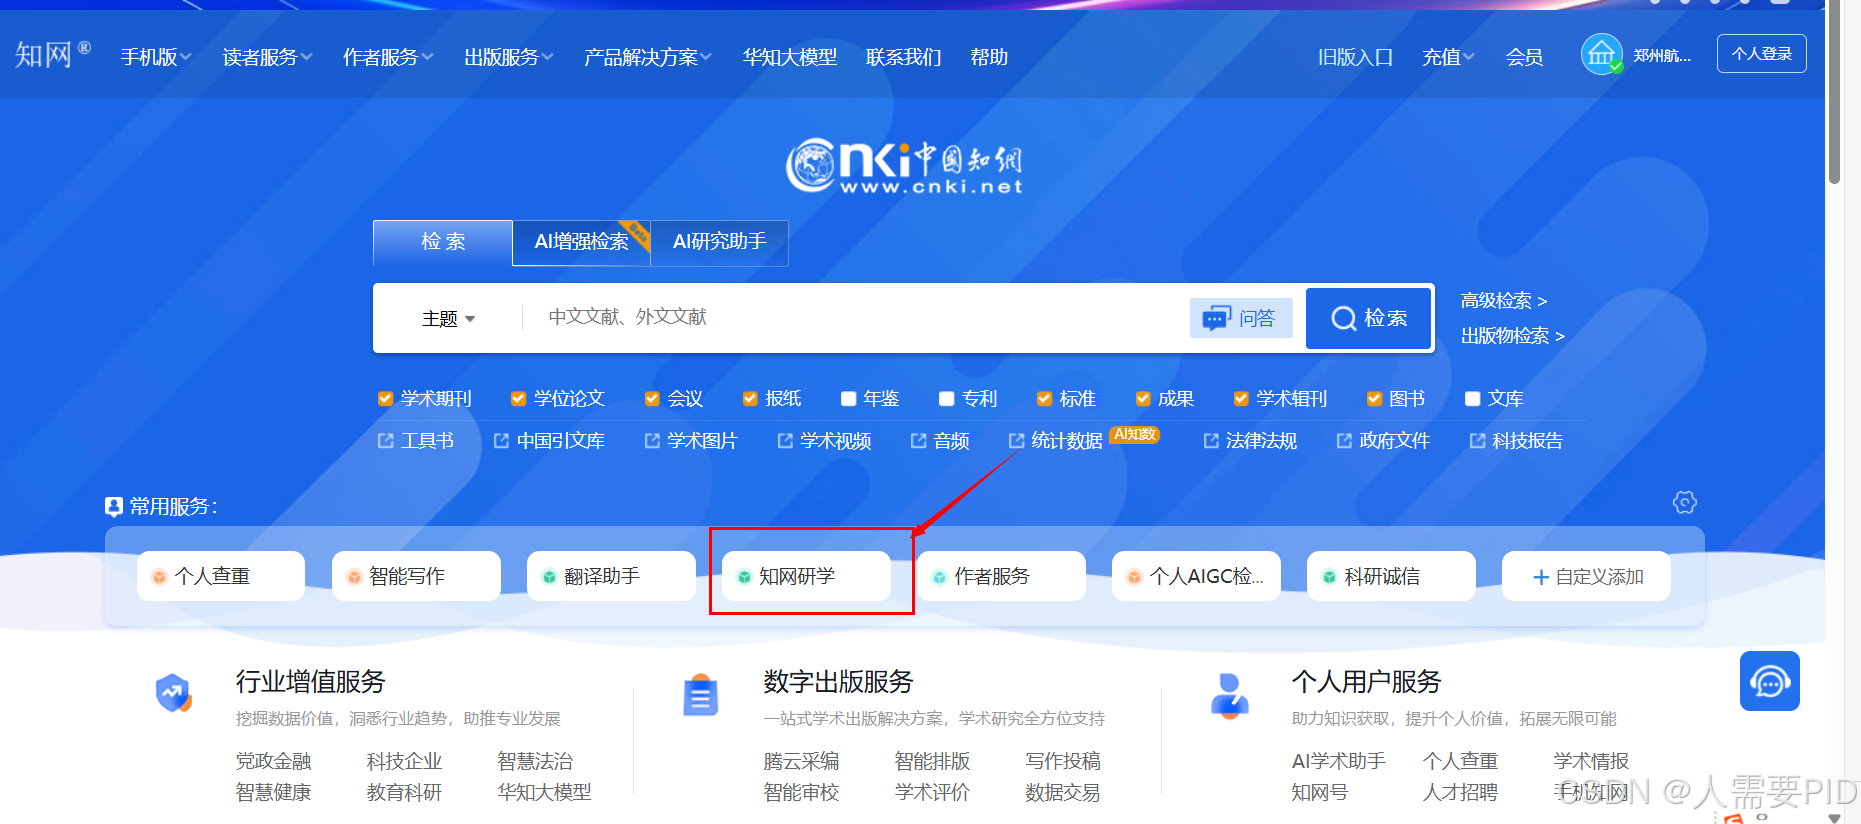Click the 个人登录 button
The width and height of the screenshot is (1861, 824).
[x=1762, y=54]
